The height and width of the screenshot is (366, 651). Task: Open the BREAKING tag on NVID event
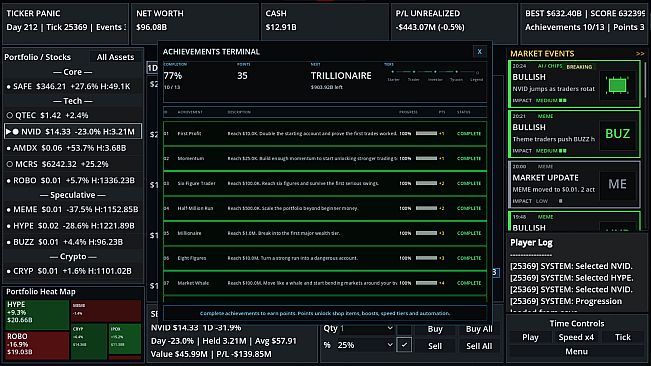click(579, 67)
